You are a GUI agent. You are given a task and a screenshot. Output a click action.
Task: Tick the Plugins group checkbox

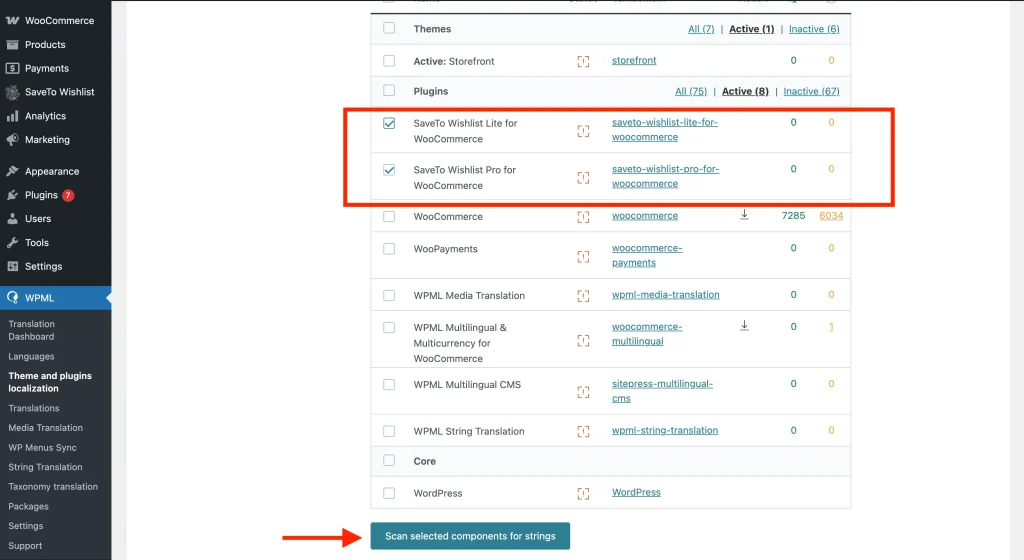[389, 90]
